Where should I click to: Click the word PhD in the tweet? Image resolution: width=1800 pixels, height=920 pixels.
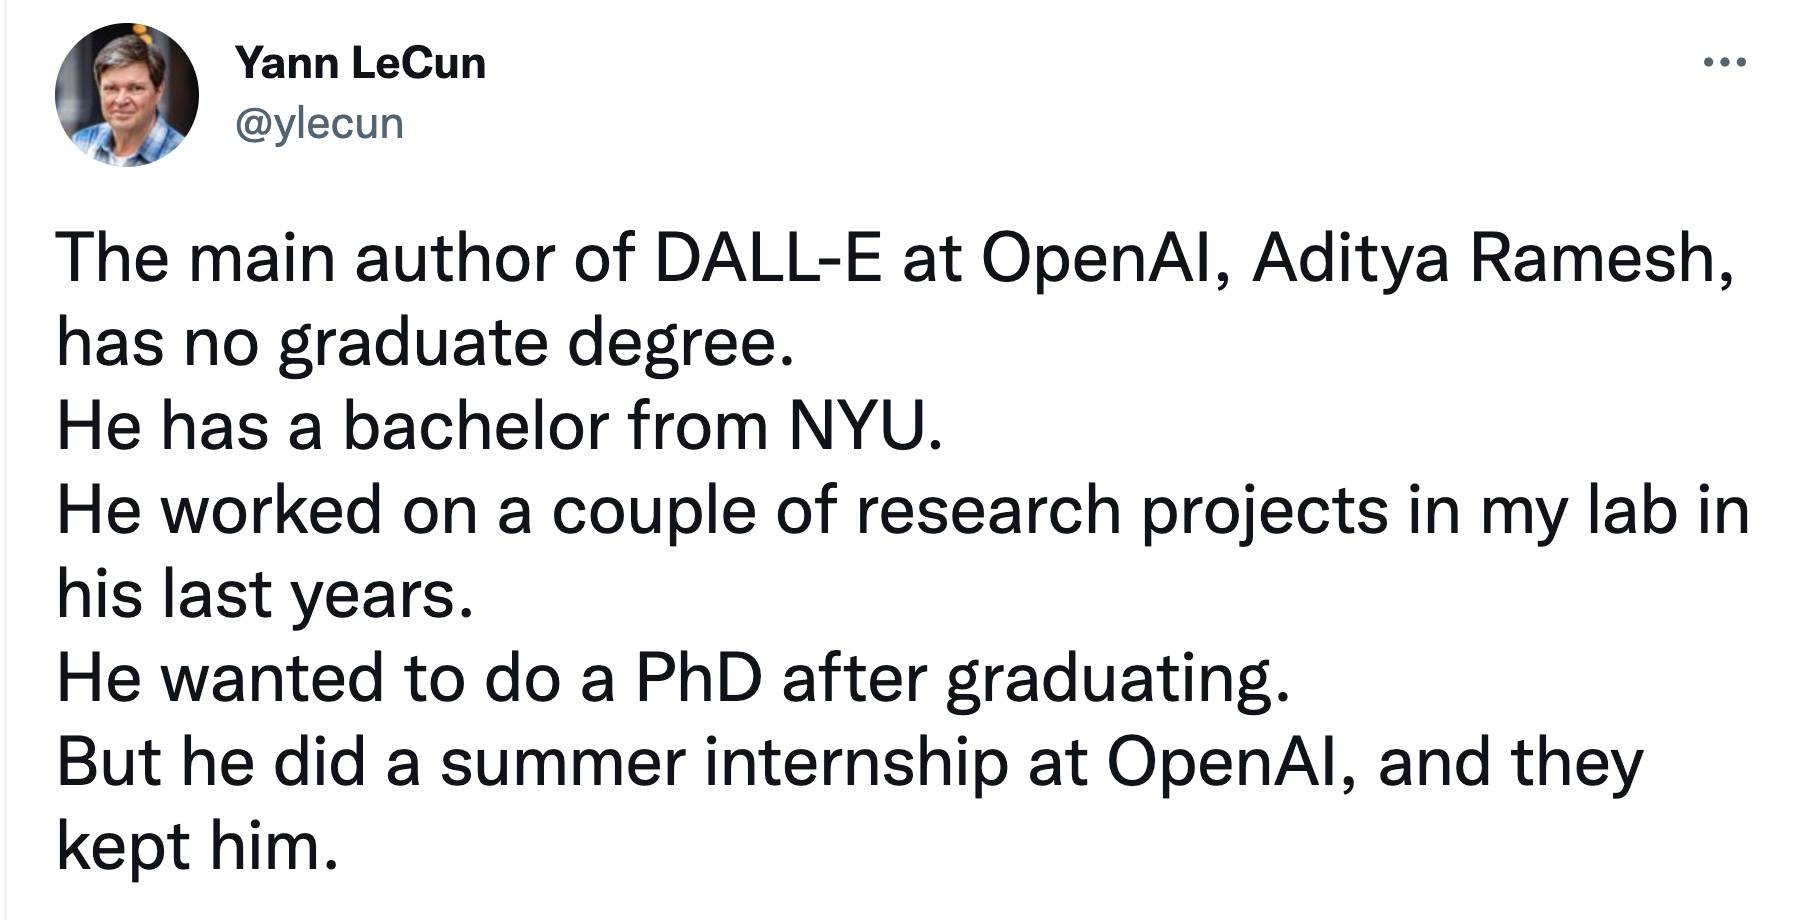(x=698, y=678)
